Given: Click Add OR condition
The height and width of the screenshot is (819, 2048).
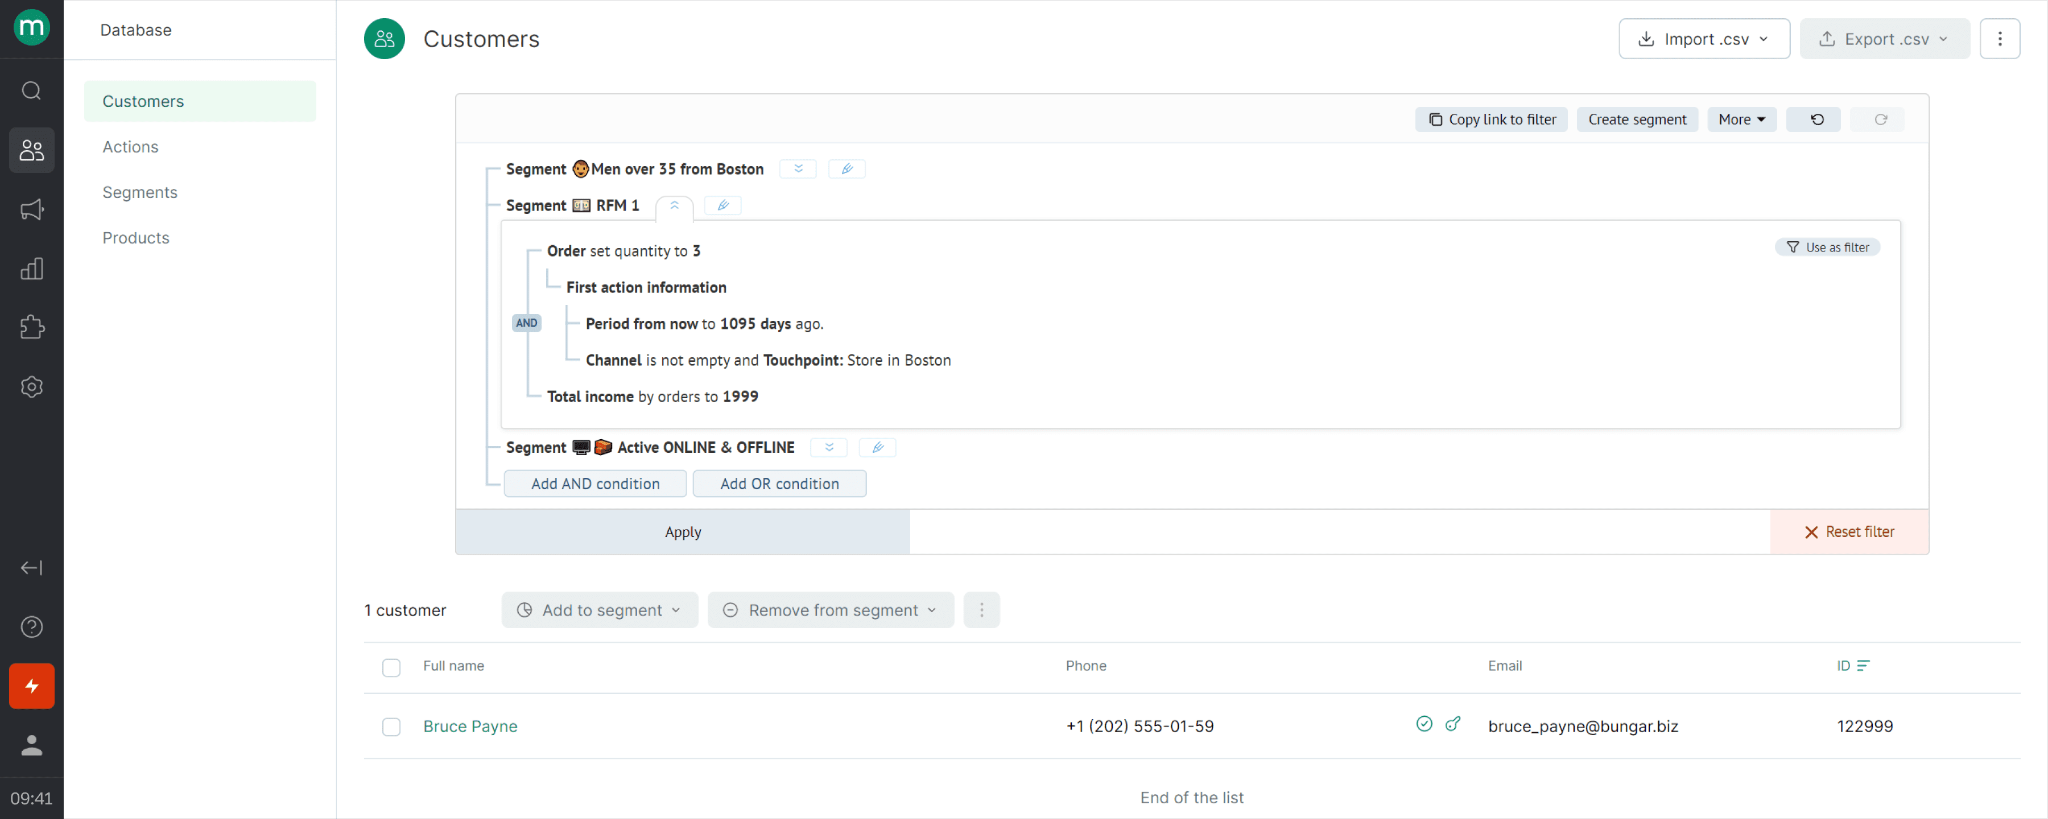Looking at the screenshot, I should (x=780, y=484).
